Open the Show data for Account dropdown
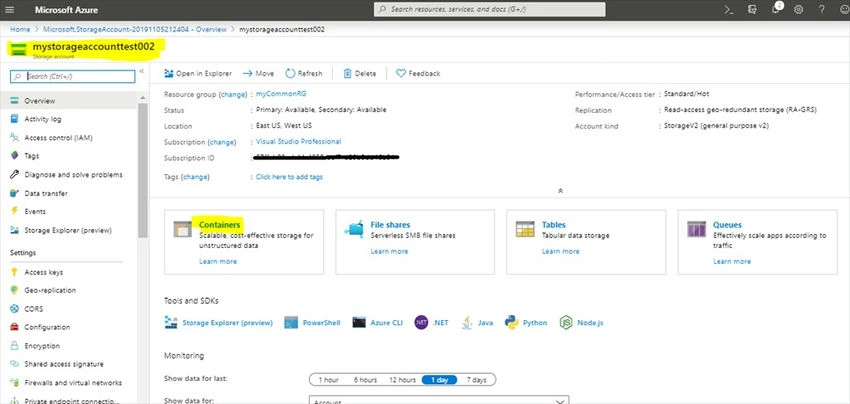Image resolution: width=850 pixels, height=404 pixels. (x=439, y=400)
